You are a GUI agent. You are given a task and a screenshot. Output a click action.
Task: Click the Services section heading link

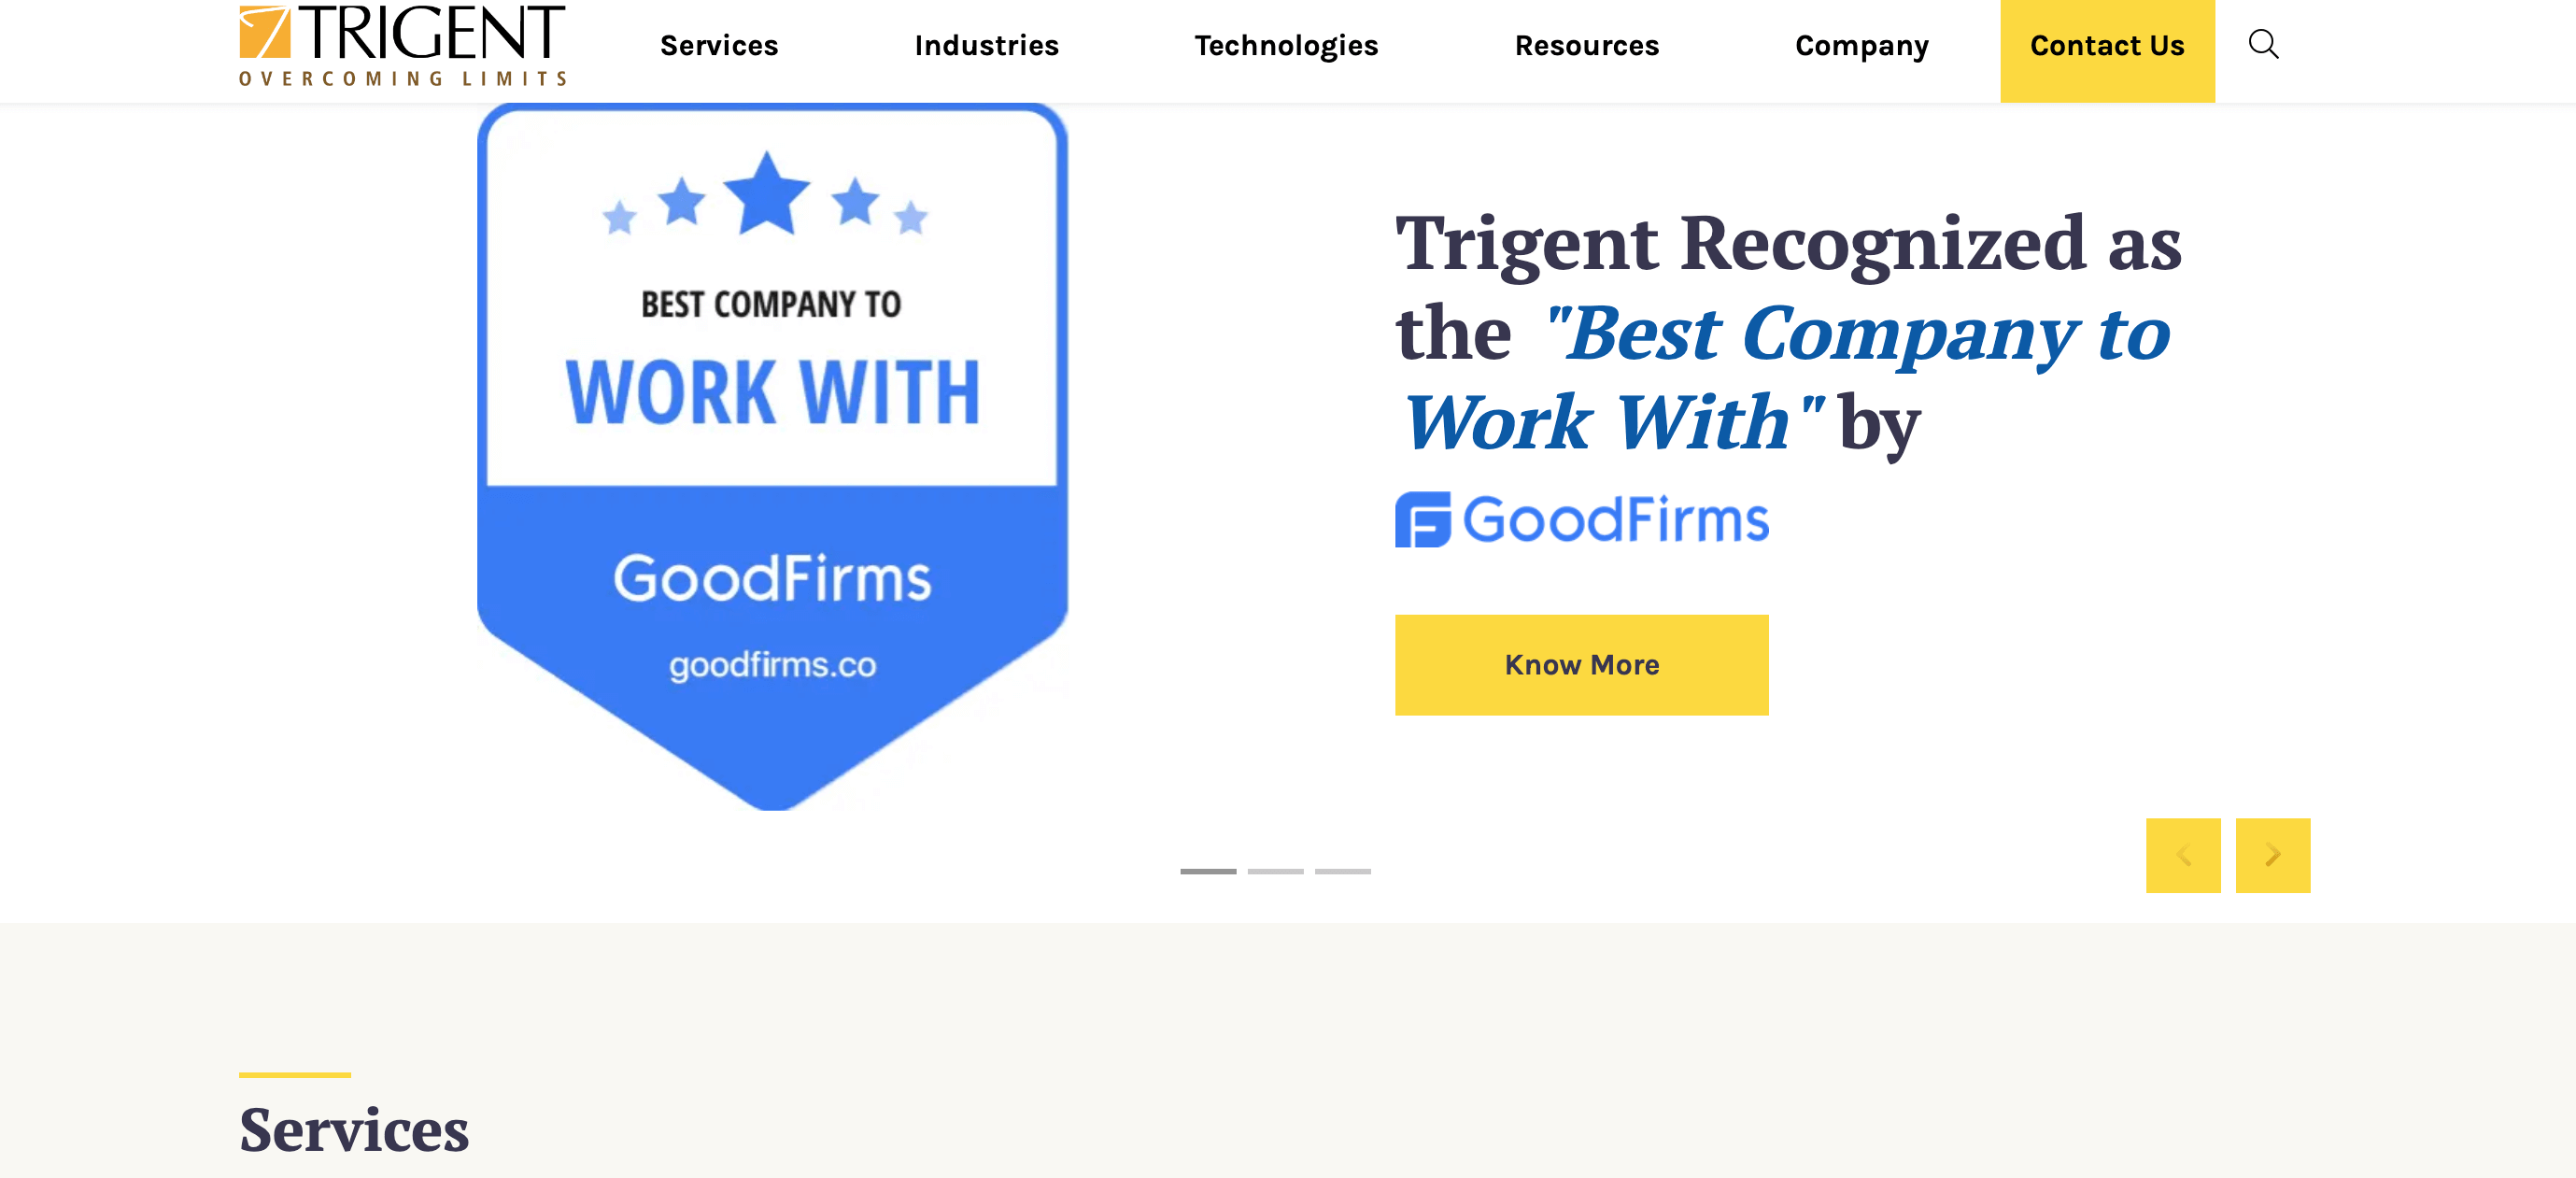353,1130
